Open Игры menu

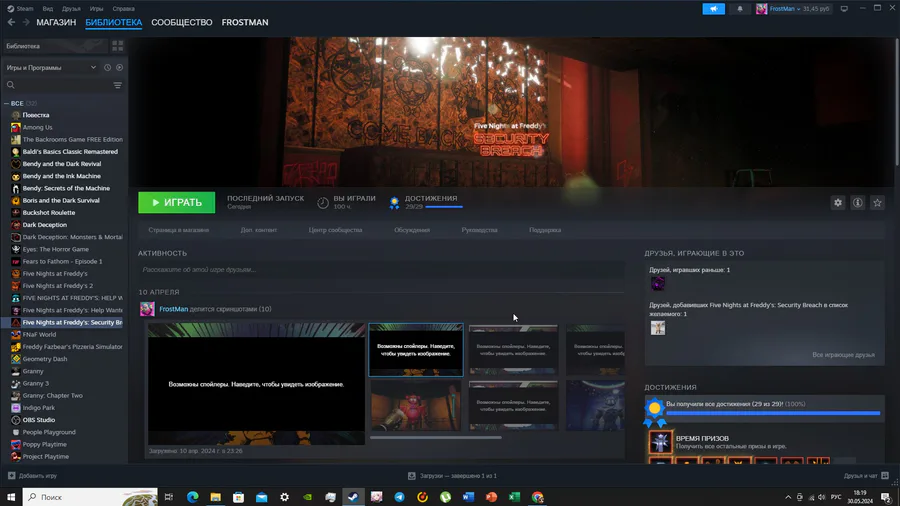click(x=96, y=9)
